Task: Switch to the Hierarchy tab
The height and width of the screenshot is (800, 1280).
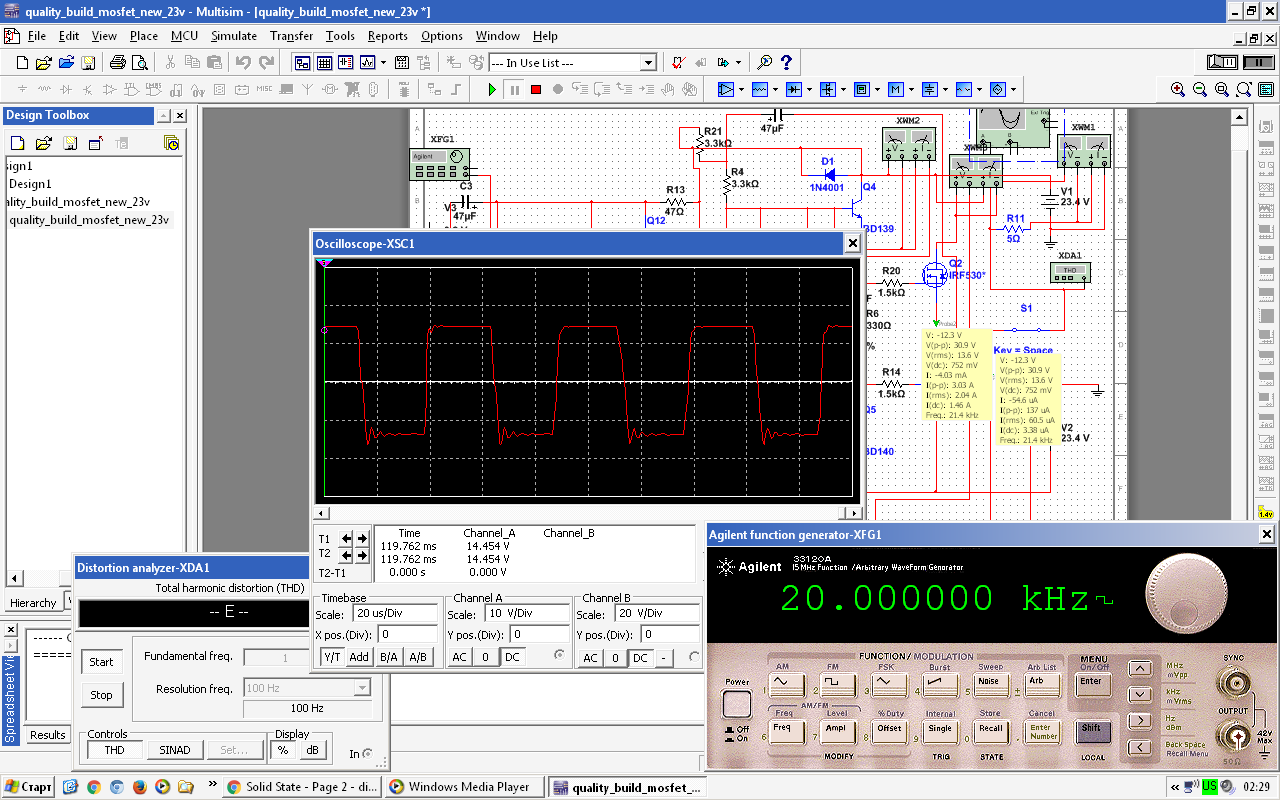Action: tap(33, 603)
